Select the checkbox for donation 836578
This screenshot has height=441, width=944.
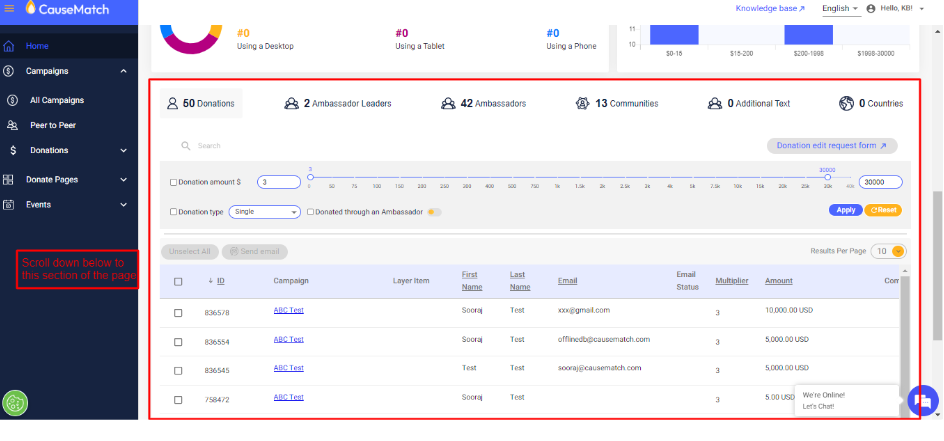[178, 313]
